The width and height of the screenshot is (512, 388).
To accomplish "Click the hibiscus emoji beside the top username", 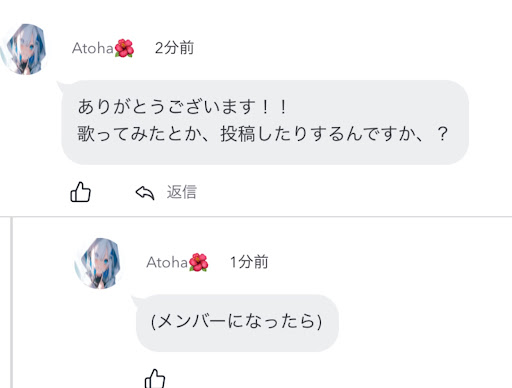I will coord(124,48).
